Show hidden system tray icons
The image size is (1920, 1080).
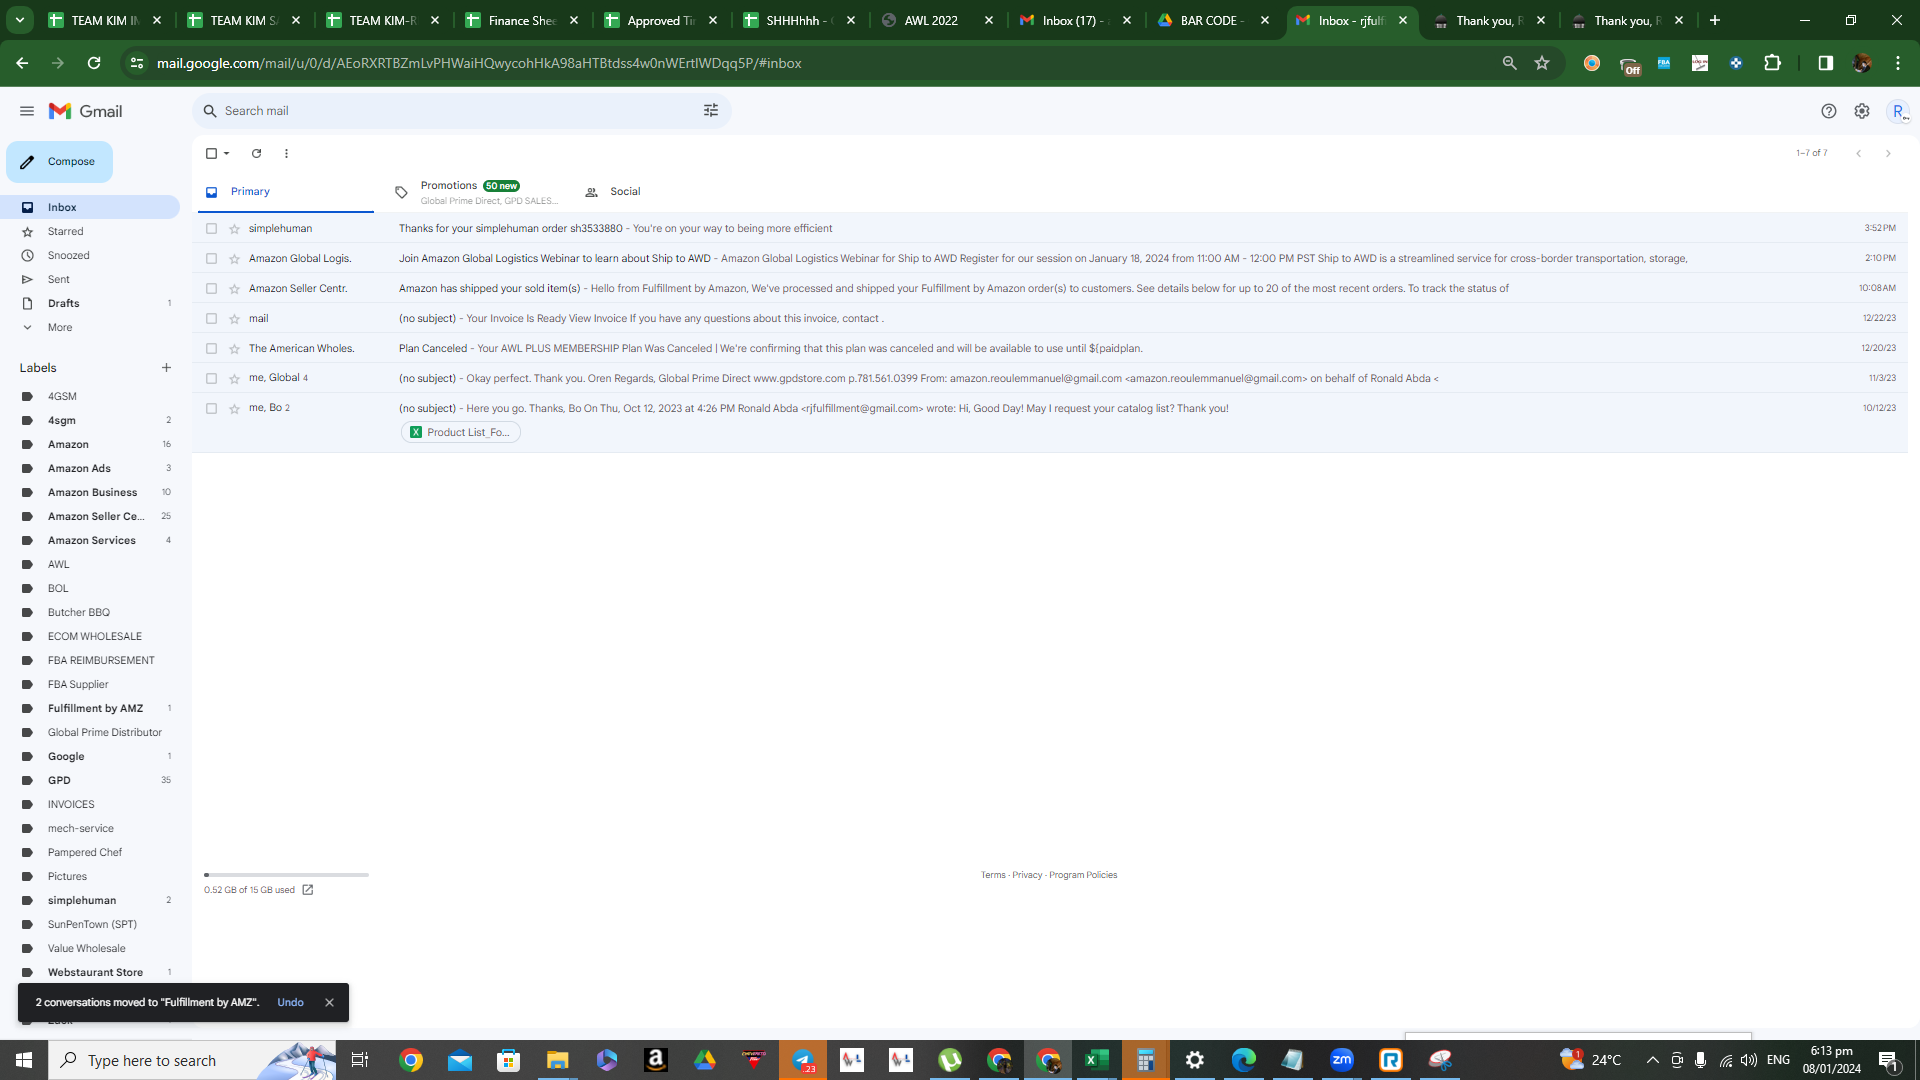point(1652,1060)
